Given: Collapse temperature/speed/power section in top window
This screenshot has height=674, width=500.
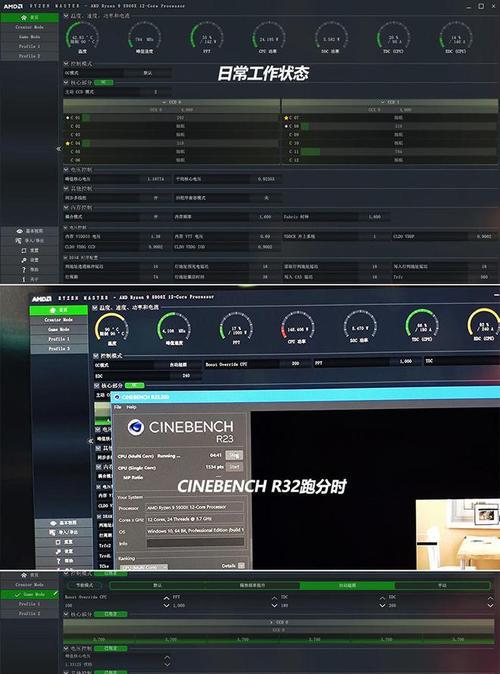Looking at the screenshot, I should coord(66,16).
